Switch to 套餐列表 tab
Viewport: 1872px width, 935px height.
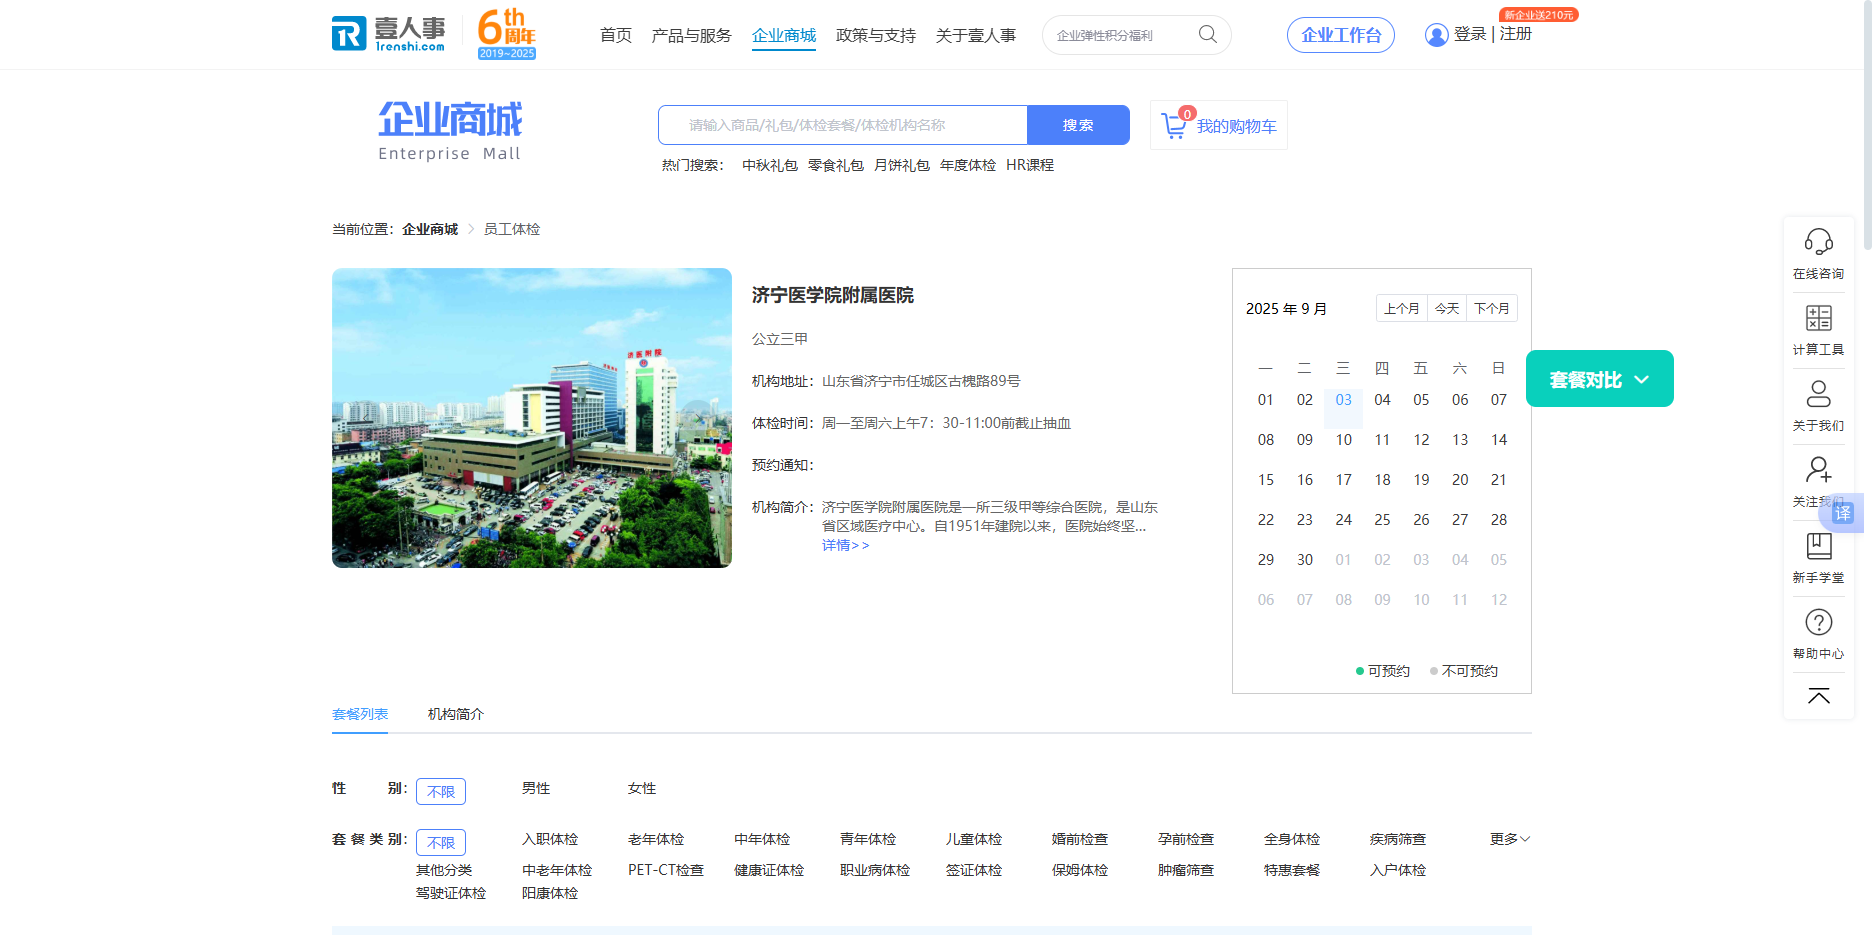[x=360, y=714]
